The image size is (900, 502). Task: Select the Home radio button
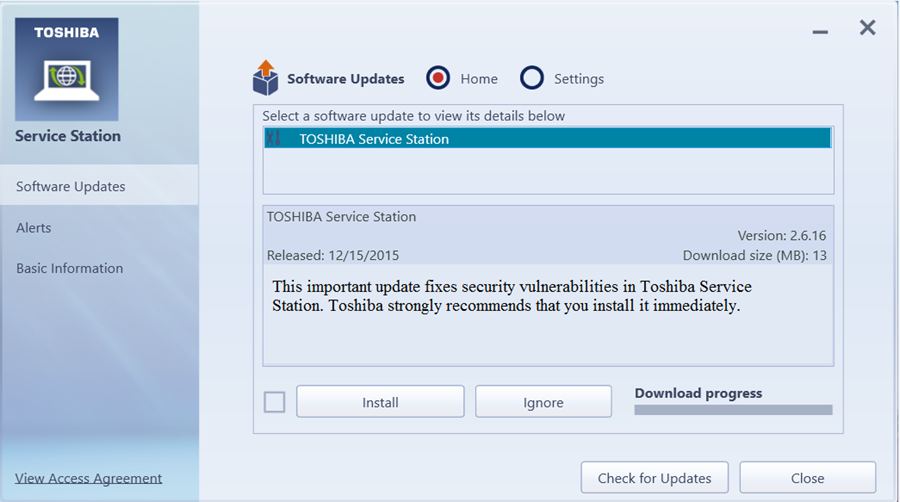pos(437,78)
